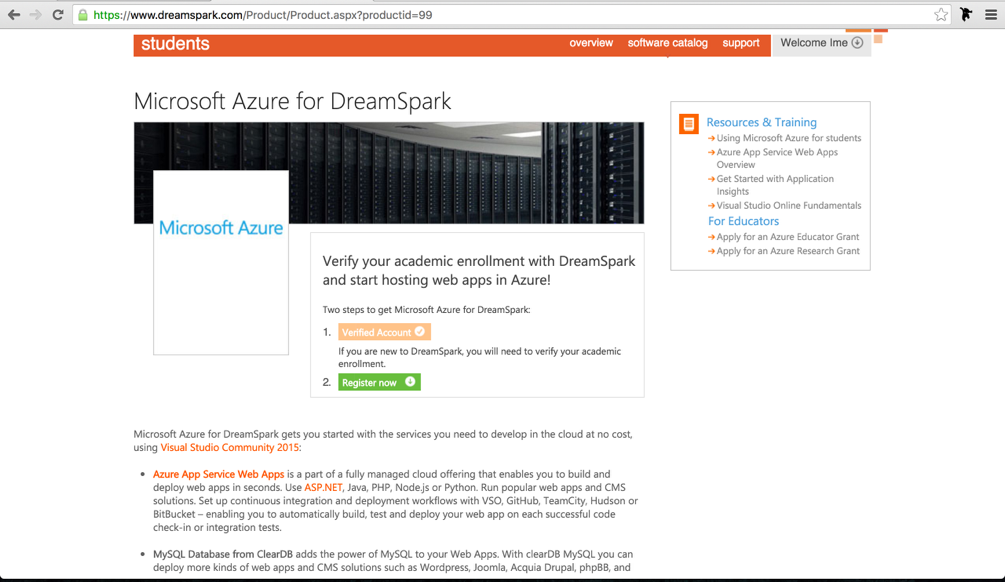Click the green padlock security icon
The width and height of the screenshot is (1005, 582).
tap(83, 15)
